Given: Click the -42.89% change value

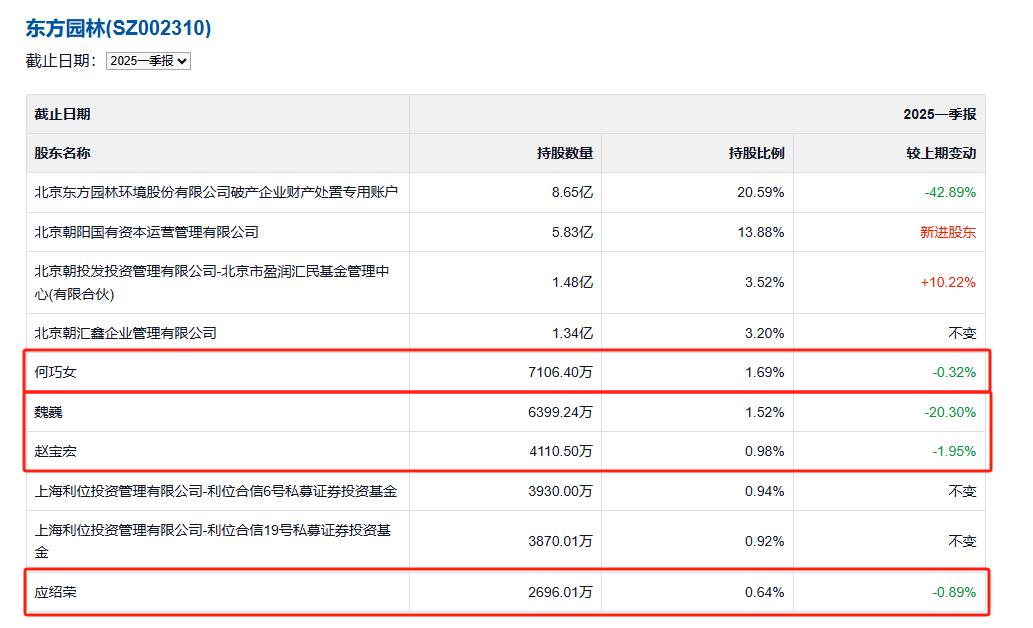Looking at the screenshot, I should [950, 192].
